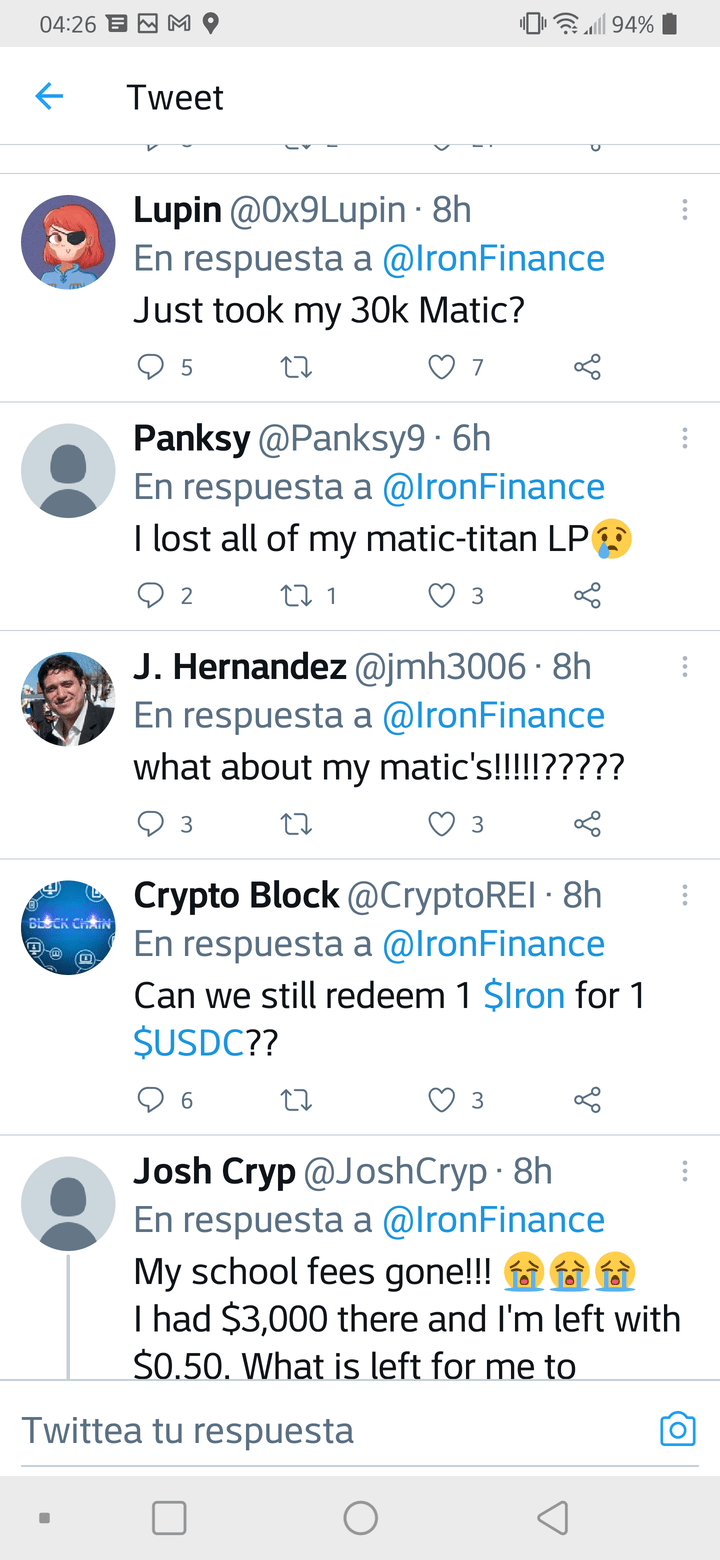Like Lupin's tweet with heart icon

click(442, 368)
